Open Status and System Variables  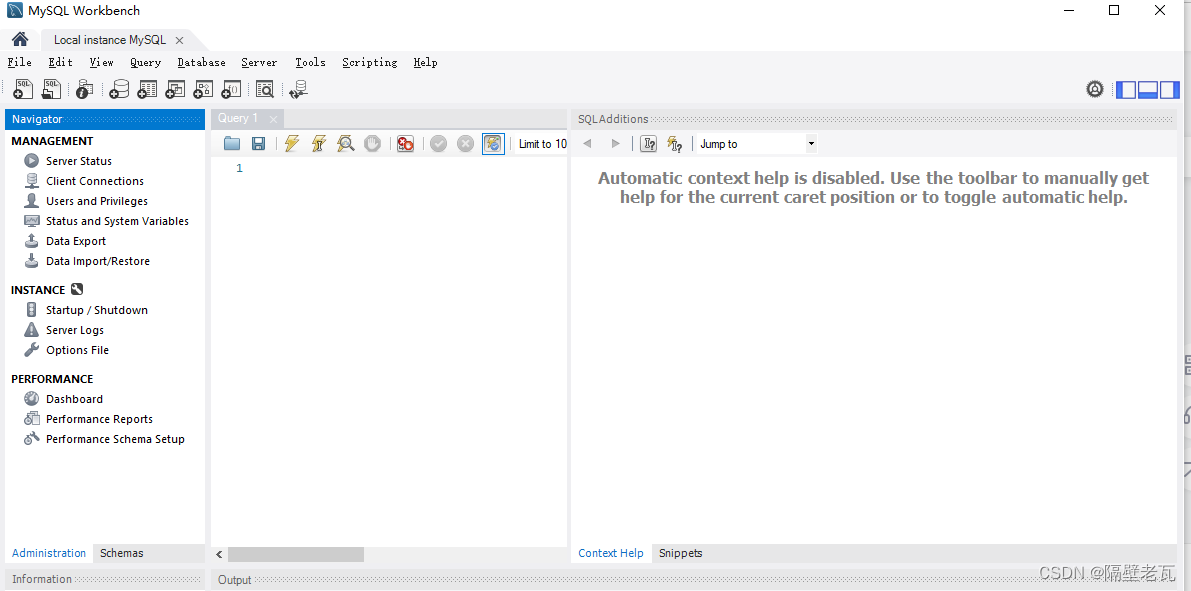[118, 221]
